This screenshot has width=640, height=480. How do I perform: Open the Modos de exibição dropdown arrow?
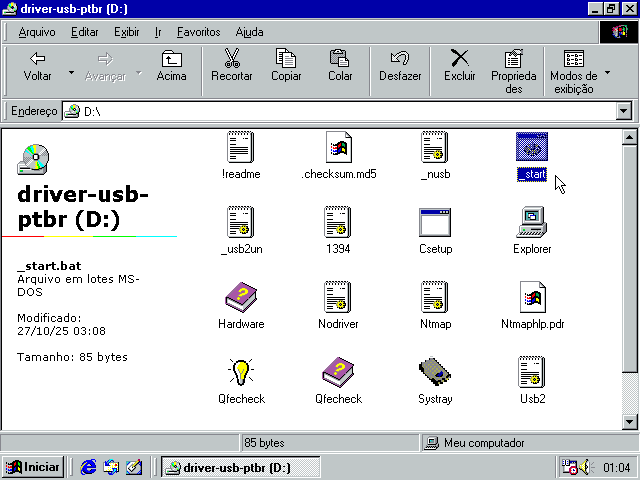[607, 74]
